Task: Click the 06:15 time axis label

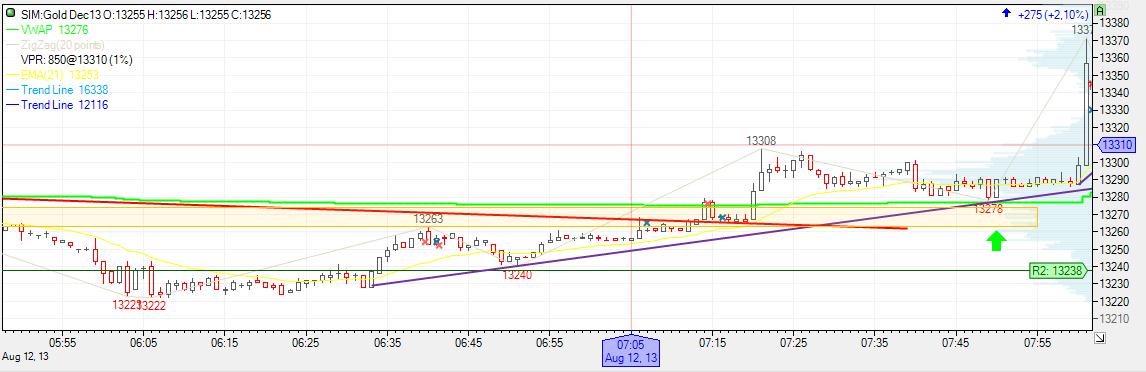Action: pyautogui.click(x=224, y=342)
